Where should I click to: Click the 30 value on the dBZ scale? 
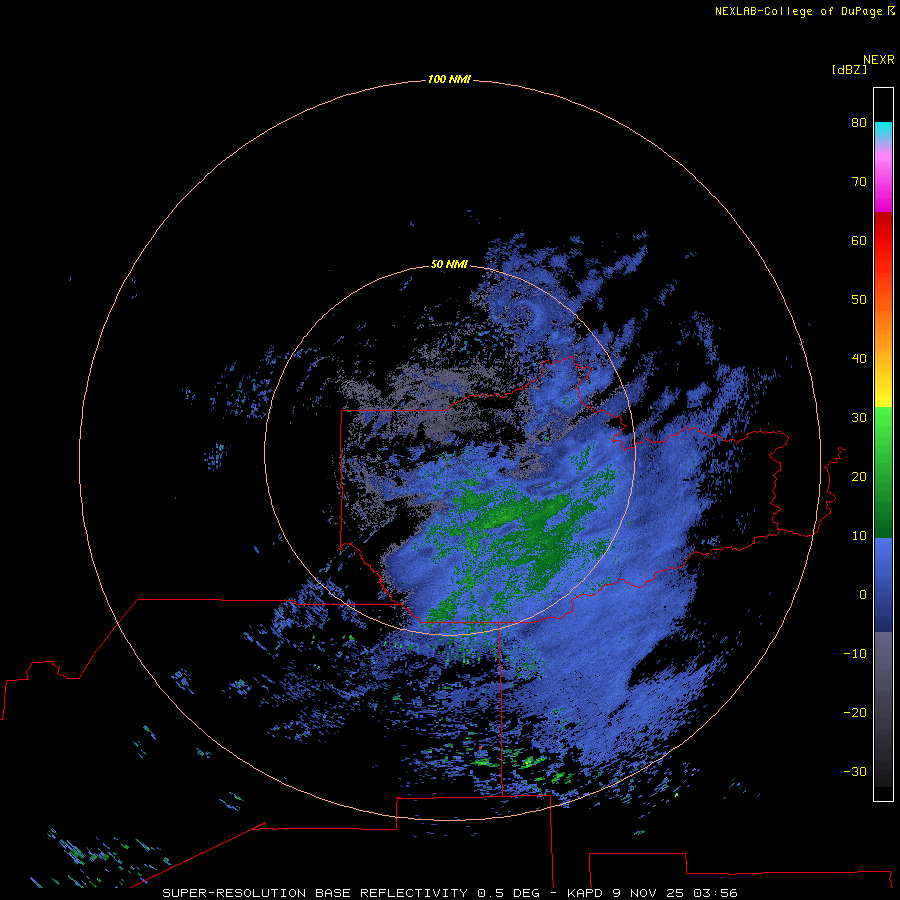tap(859, 418)
